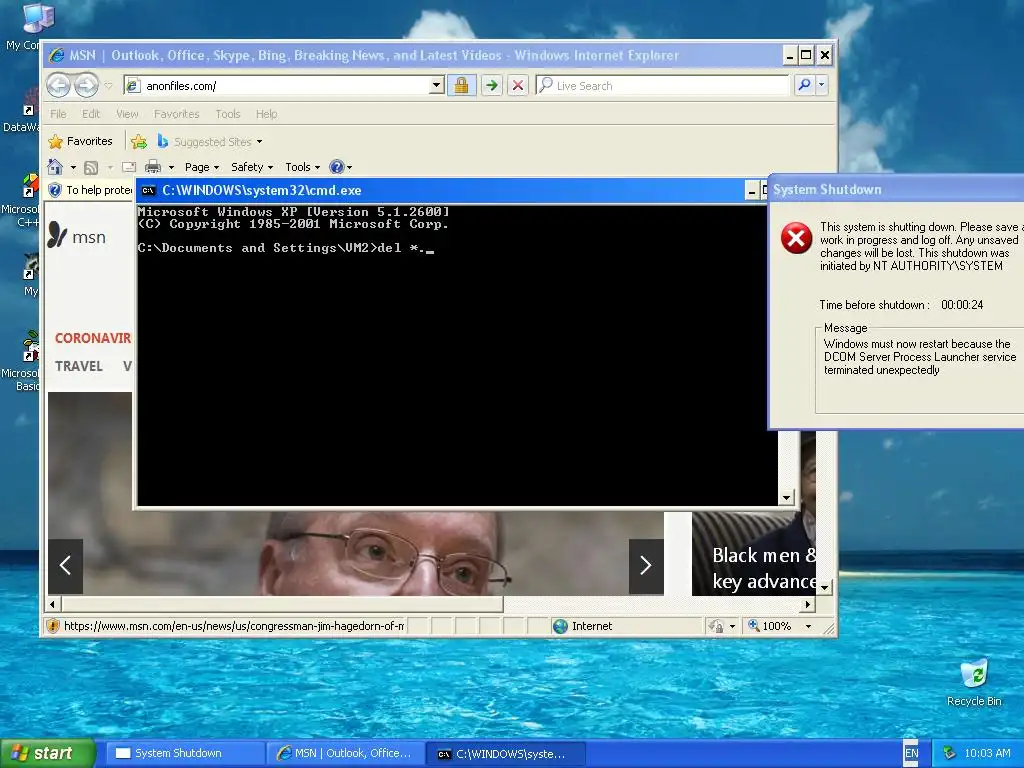
Task: Open the Favorites star button
Action: pos(80,141)
